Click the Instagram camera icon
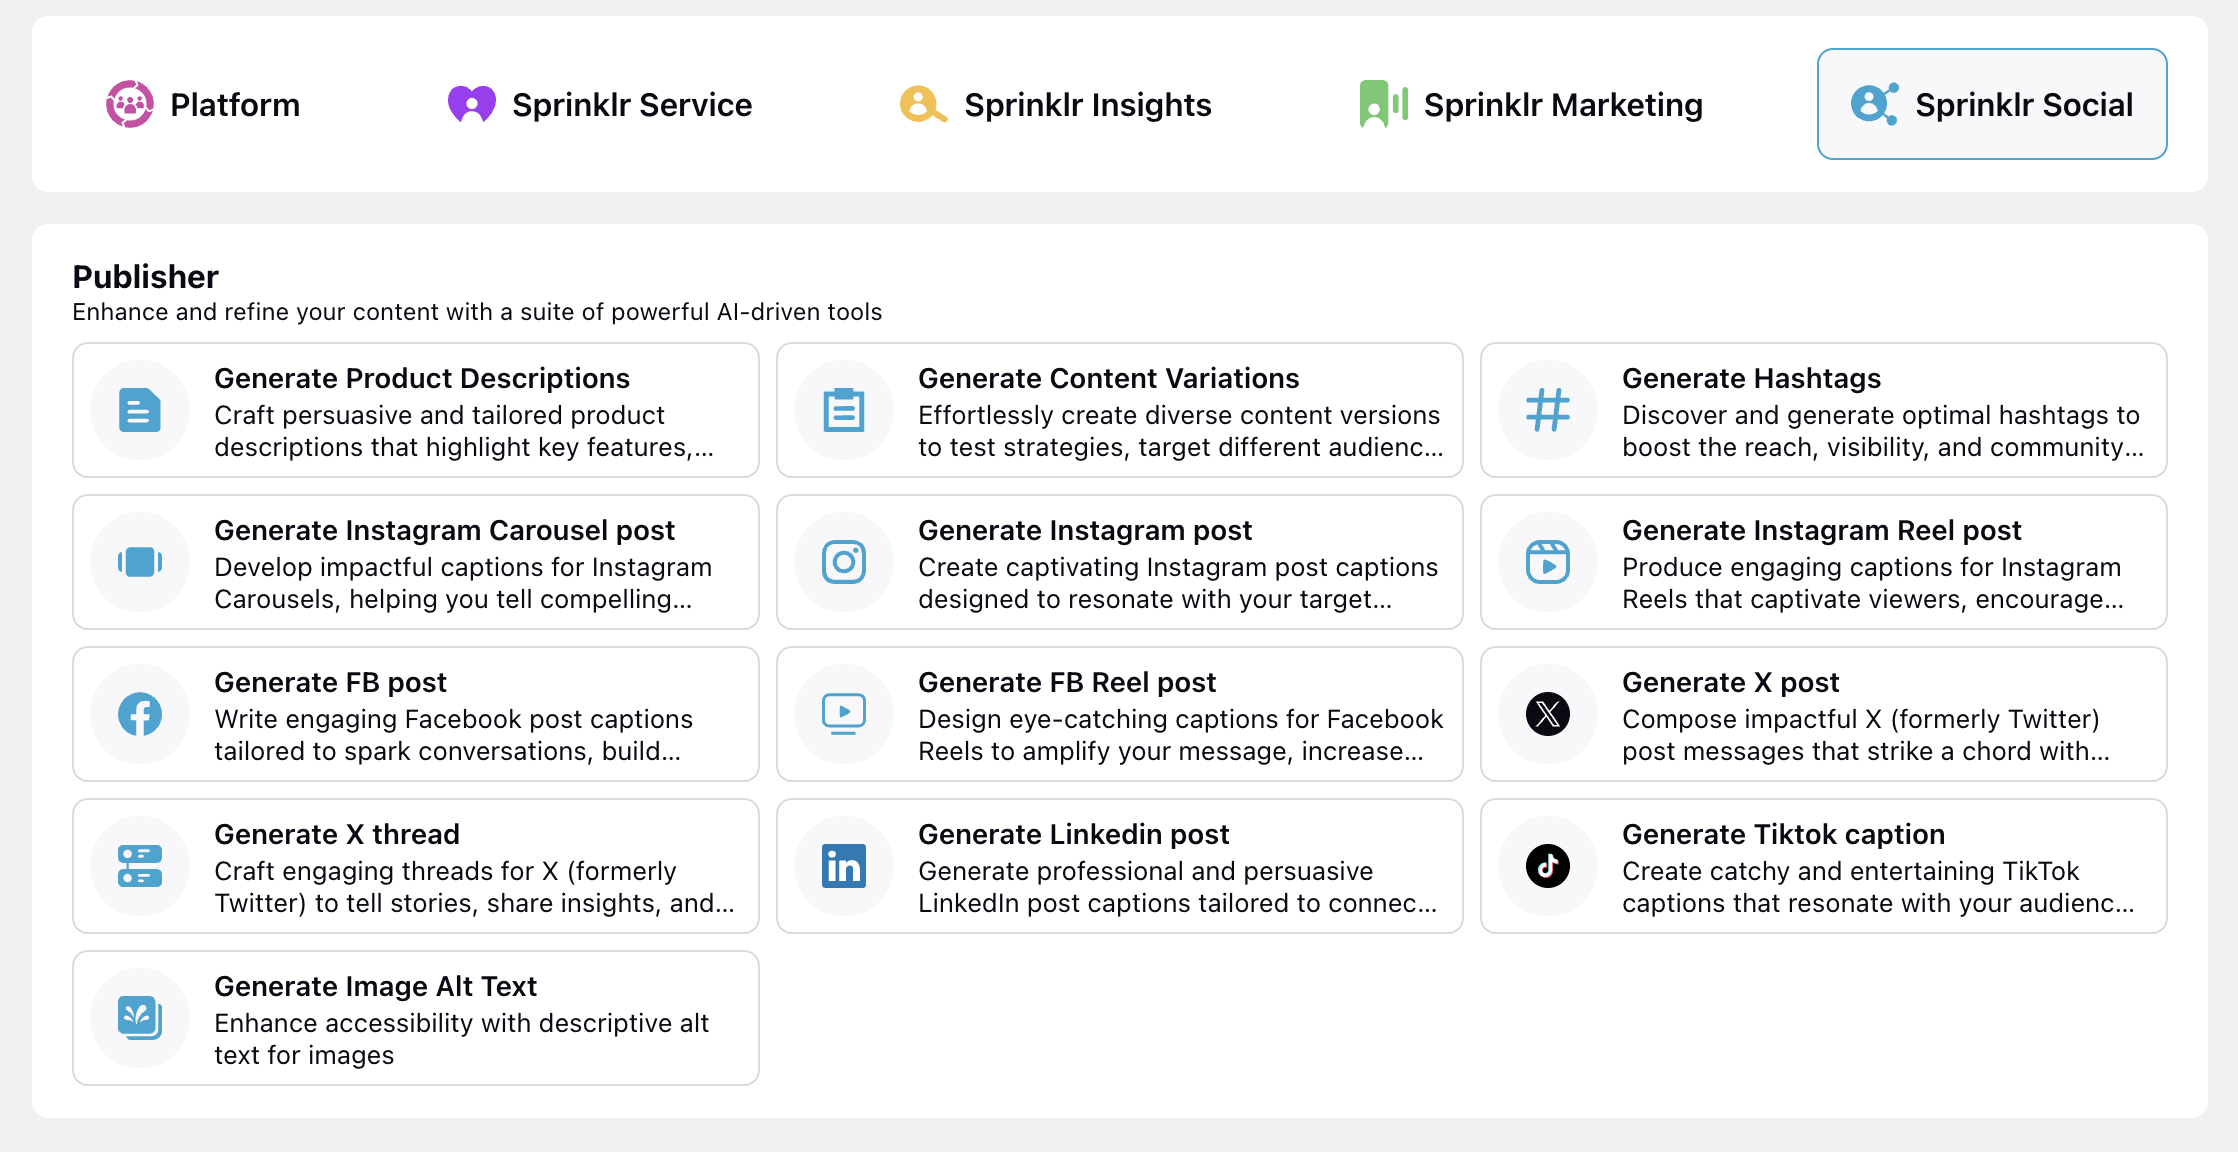 844,562
